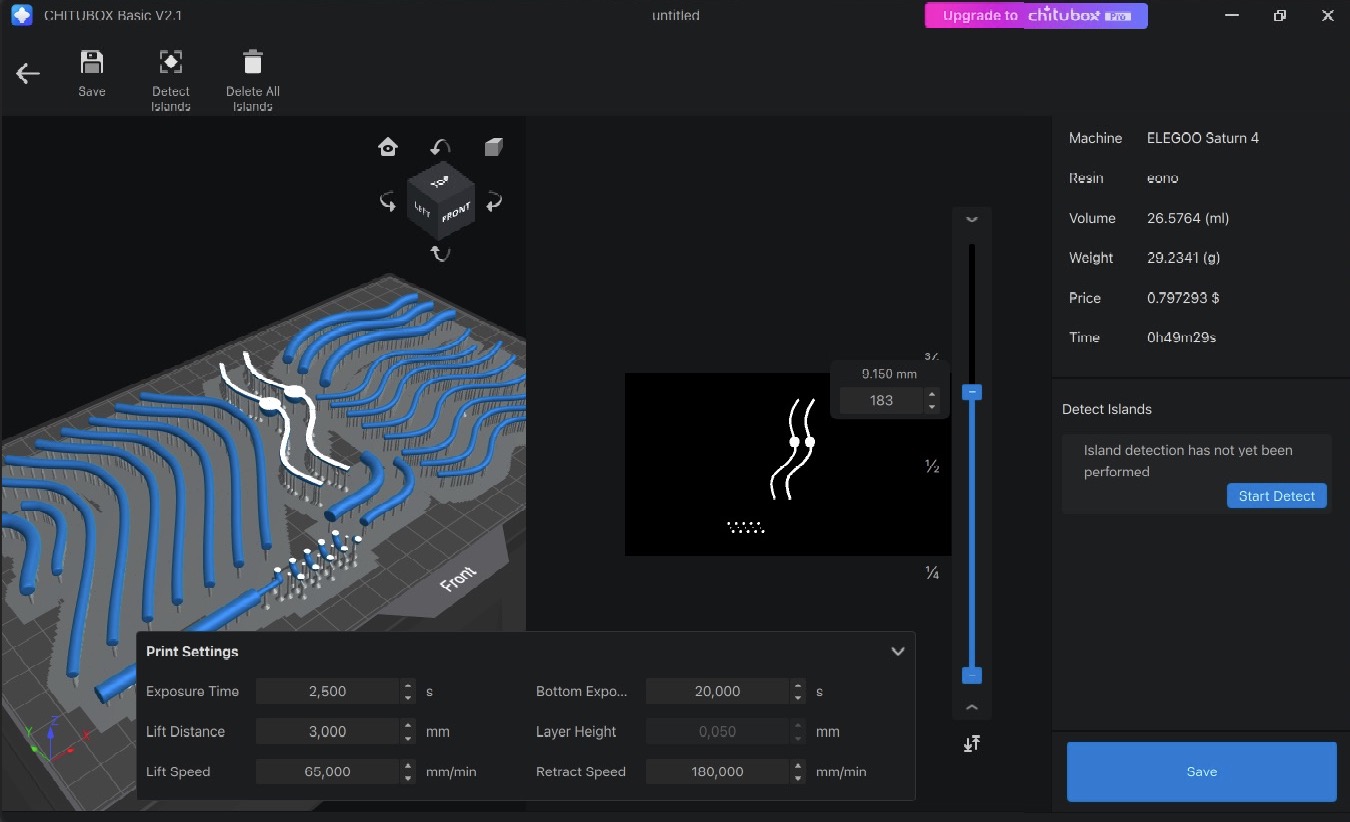Decrease layer number 183 with stepper
1350x822 pixels.
click(x=932, y=406)
